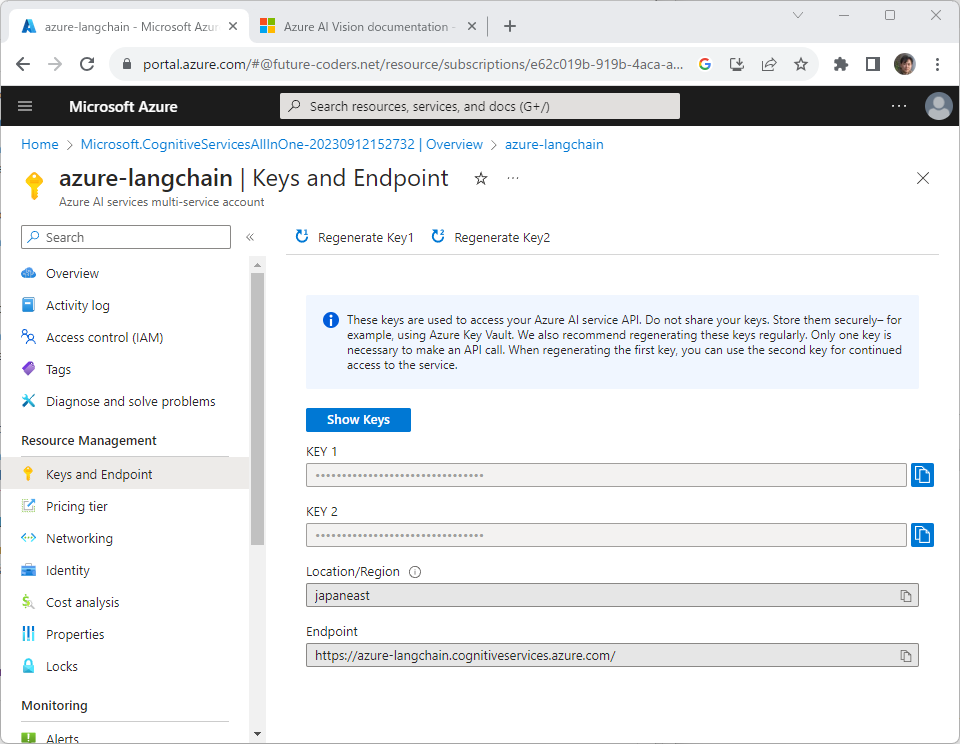960x744 pixels.
Task: Click the install app icon in address bar
Action: pyautogui.click(x=737, y=64)
